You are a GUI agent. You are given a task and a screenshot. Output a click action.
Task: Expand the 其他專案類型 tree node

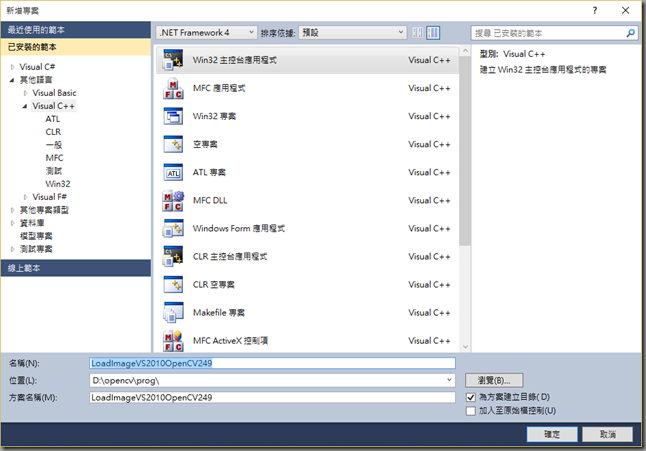pyautogui.click(x=12, y=210)
